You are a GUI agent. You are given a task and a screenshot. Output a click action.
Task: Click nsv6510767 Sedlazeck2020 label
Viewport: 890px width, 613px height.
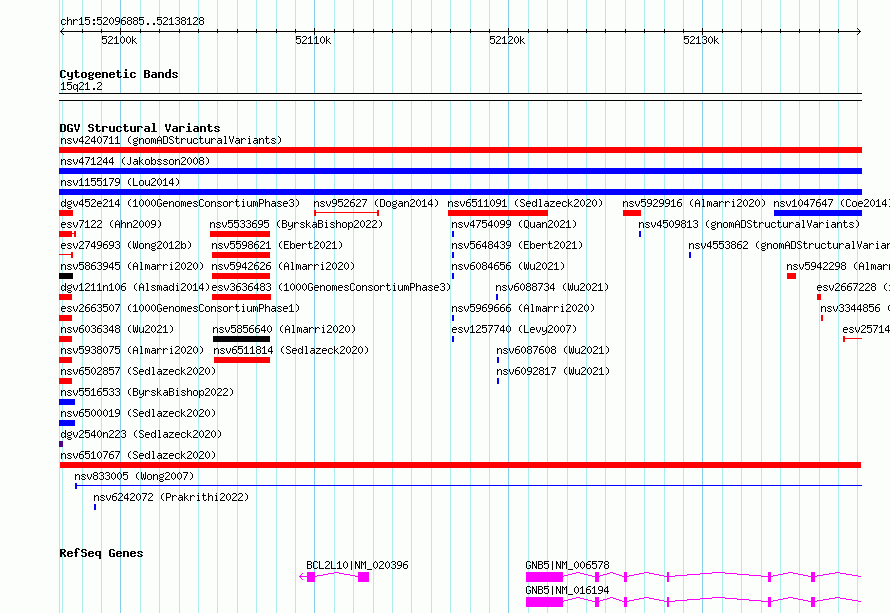click(138, 455)
